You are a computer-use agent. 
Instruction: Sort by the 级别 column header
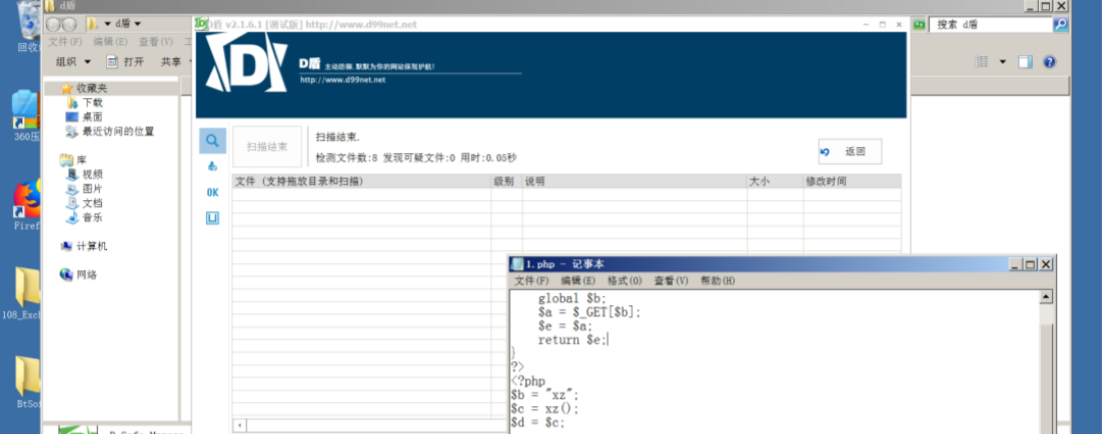pos(507,181)
